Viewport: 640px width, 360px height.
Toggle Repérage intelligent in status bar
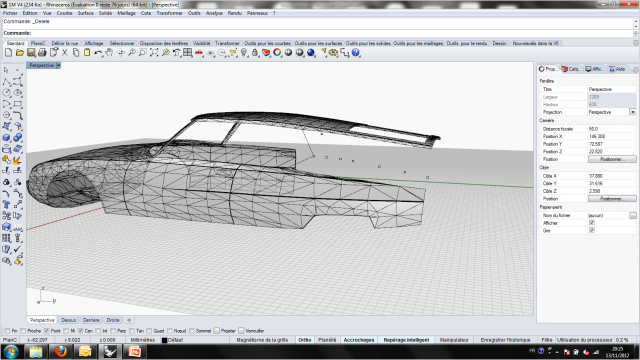(406, 340)
